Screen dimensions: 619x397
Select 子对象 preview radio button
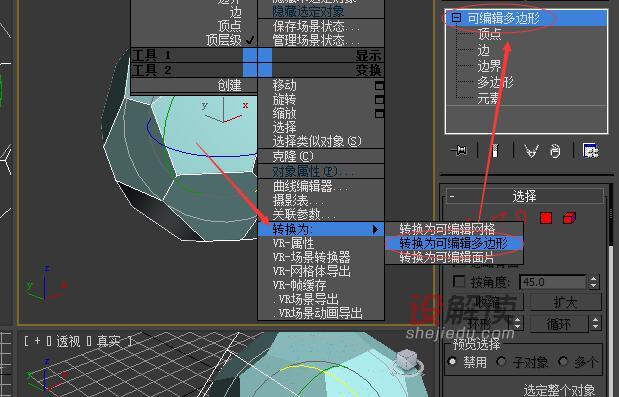pyautogui.click(x=501, y=361)
